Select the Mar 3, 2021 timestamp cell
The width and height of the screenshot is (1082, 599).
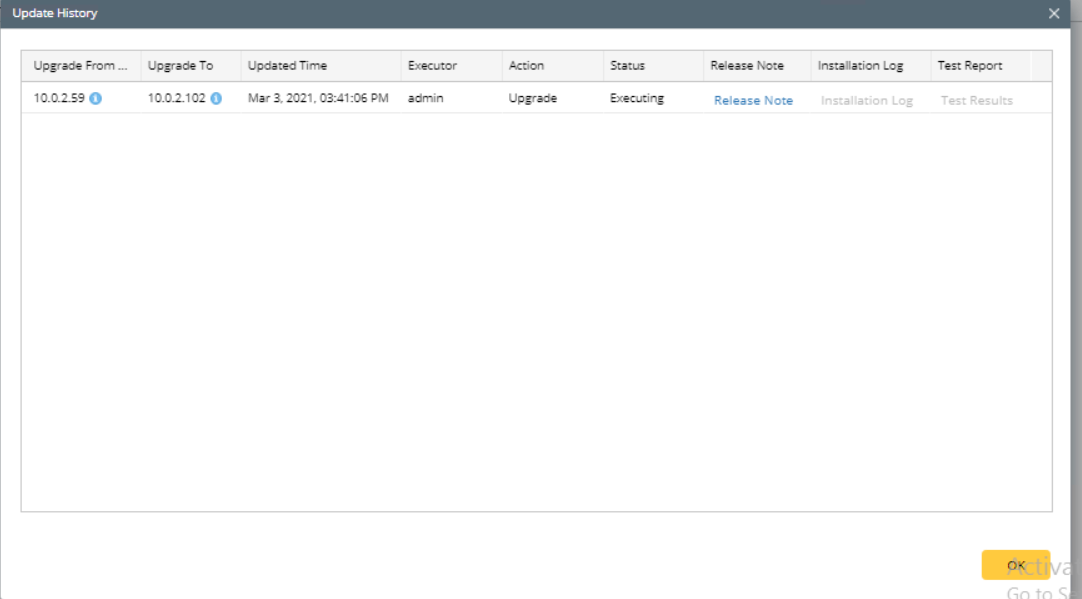[x=321, y=98]
